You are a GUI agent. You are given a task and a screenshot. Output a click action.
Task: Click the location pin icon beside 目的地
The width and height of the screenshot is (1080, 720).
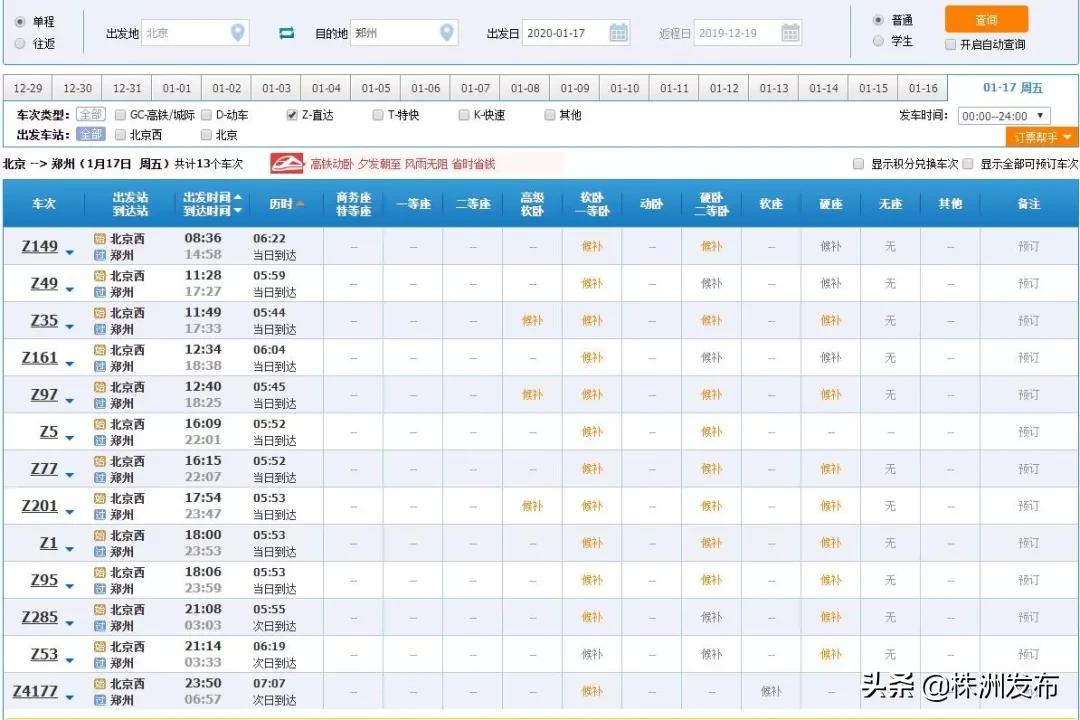coord(446,31)
